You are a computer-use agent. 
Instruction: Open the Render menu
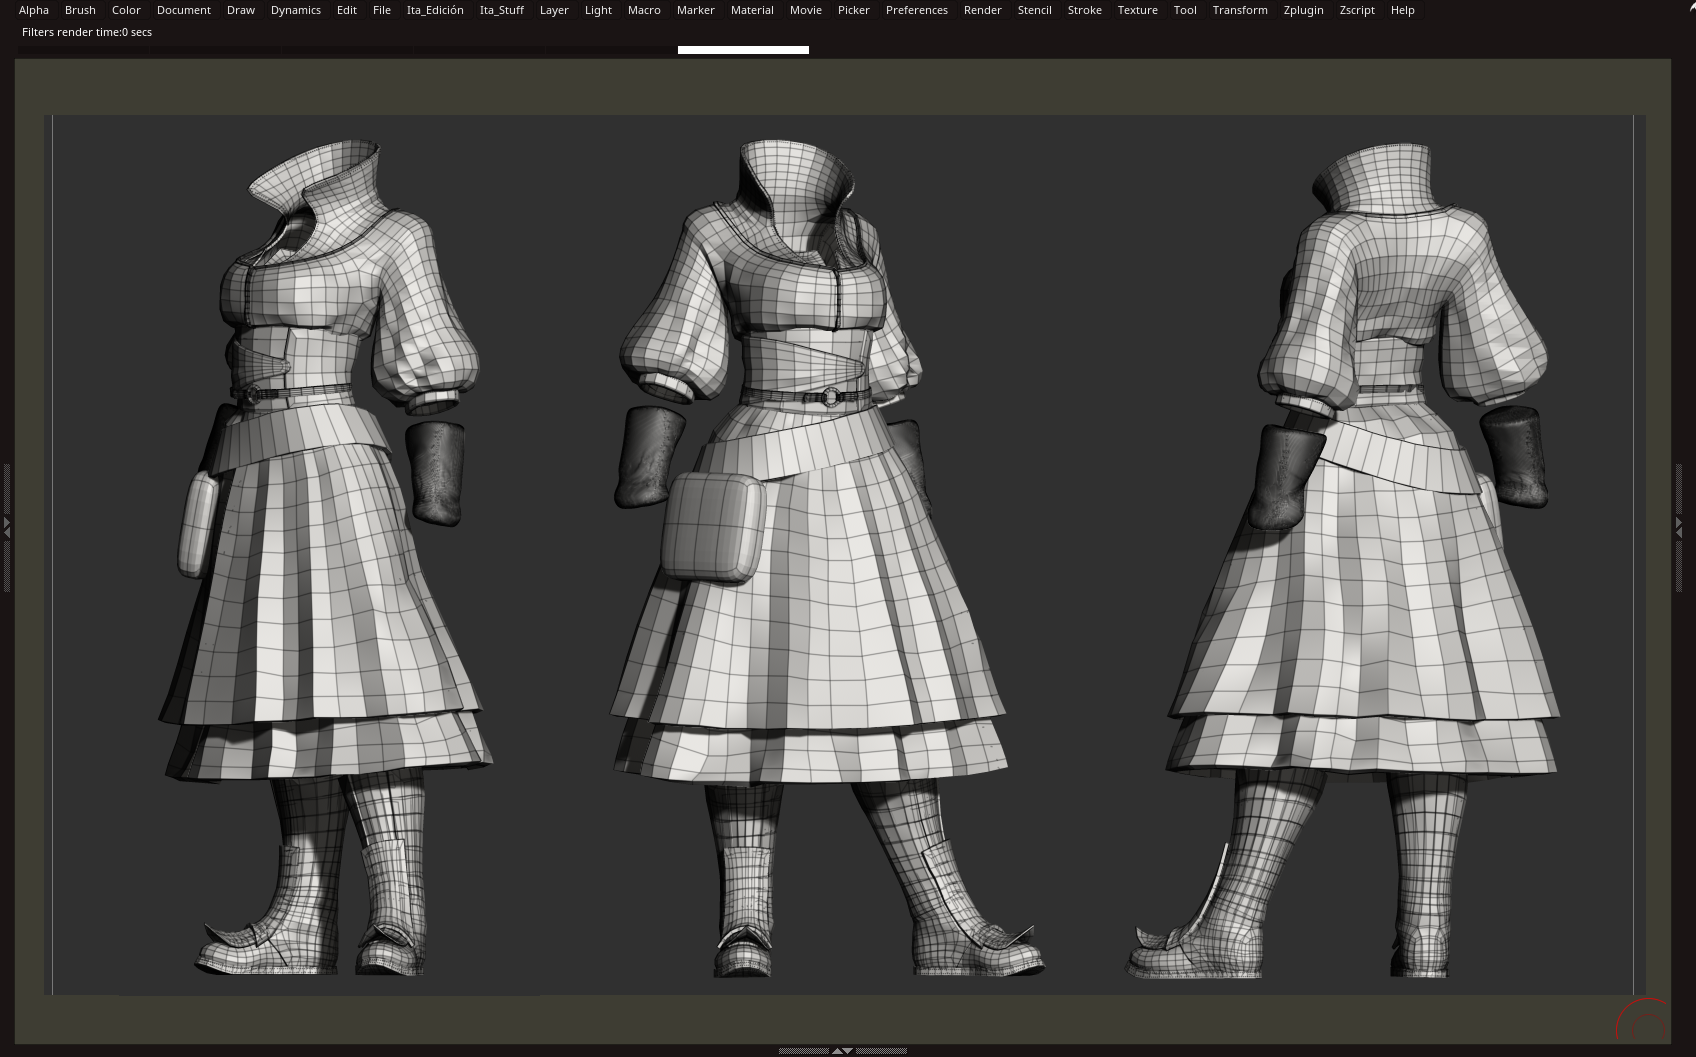point(983,10)
